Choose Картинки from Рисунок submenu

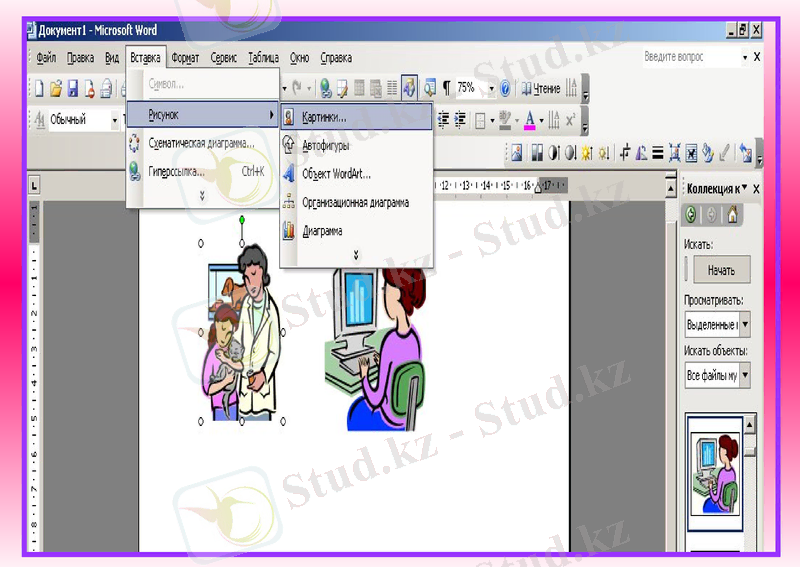[356, 117]
